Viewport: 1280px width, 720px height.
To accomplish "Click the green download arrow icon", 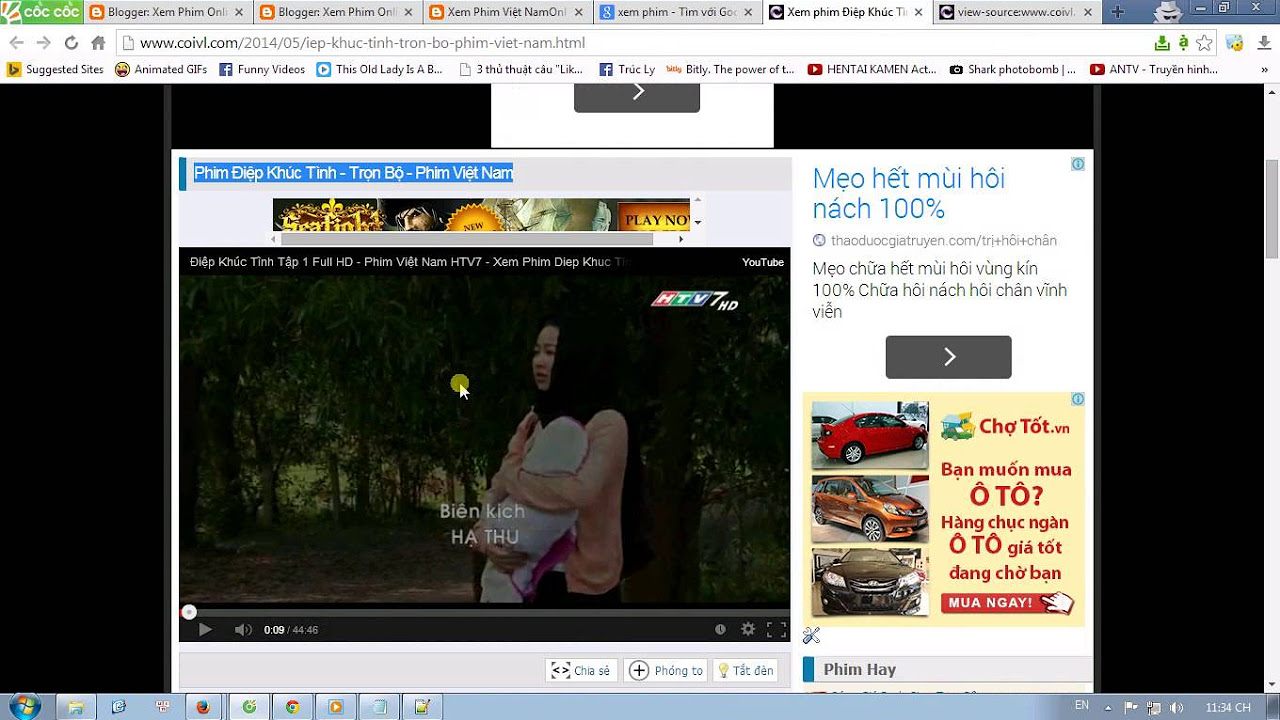I will pos(1162,43).
